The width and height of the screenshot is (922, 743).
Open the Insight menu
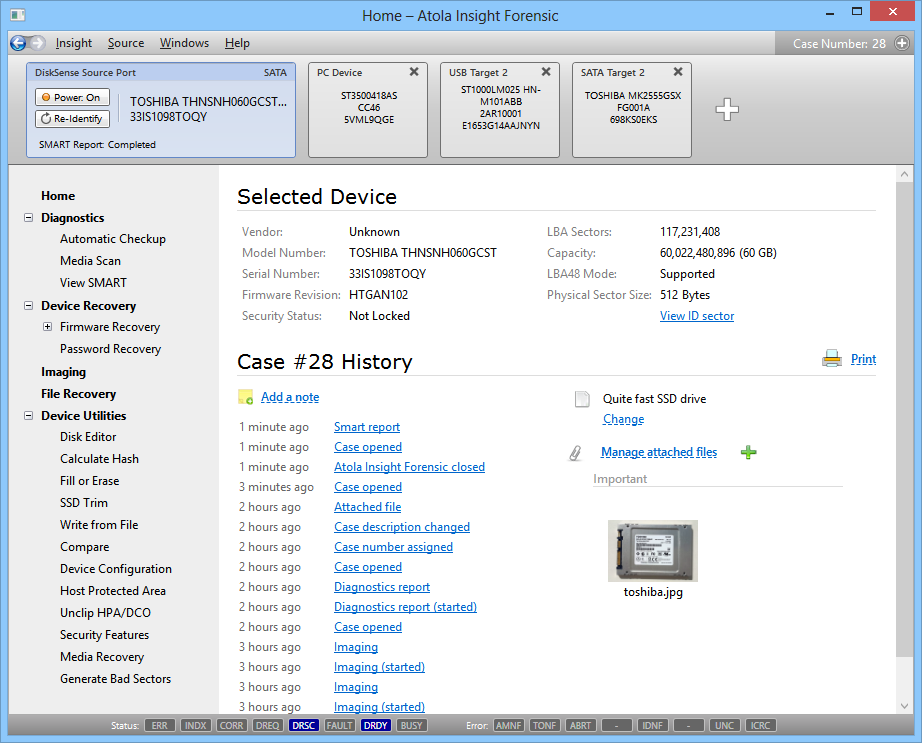tap(74, 43)
